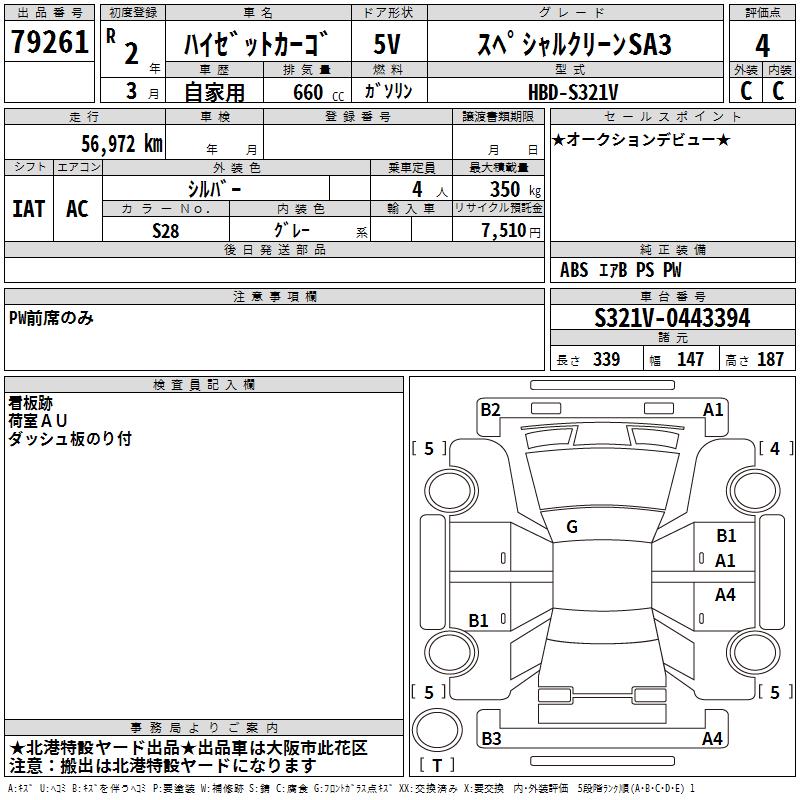800x800 pixels.
Task: Click the max load 350 kg
Action: [515, 189]
